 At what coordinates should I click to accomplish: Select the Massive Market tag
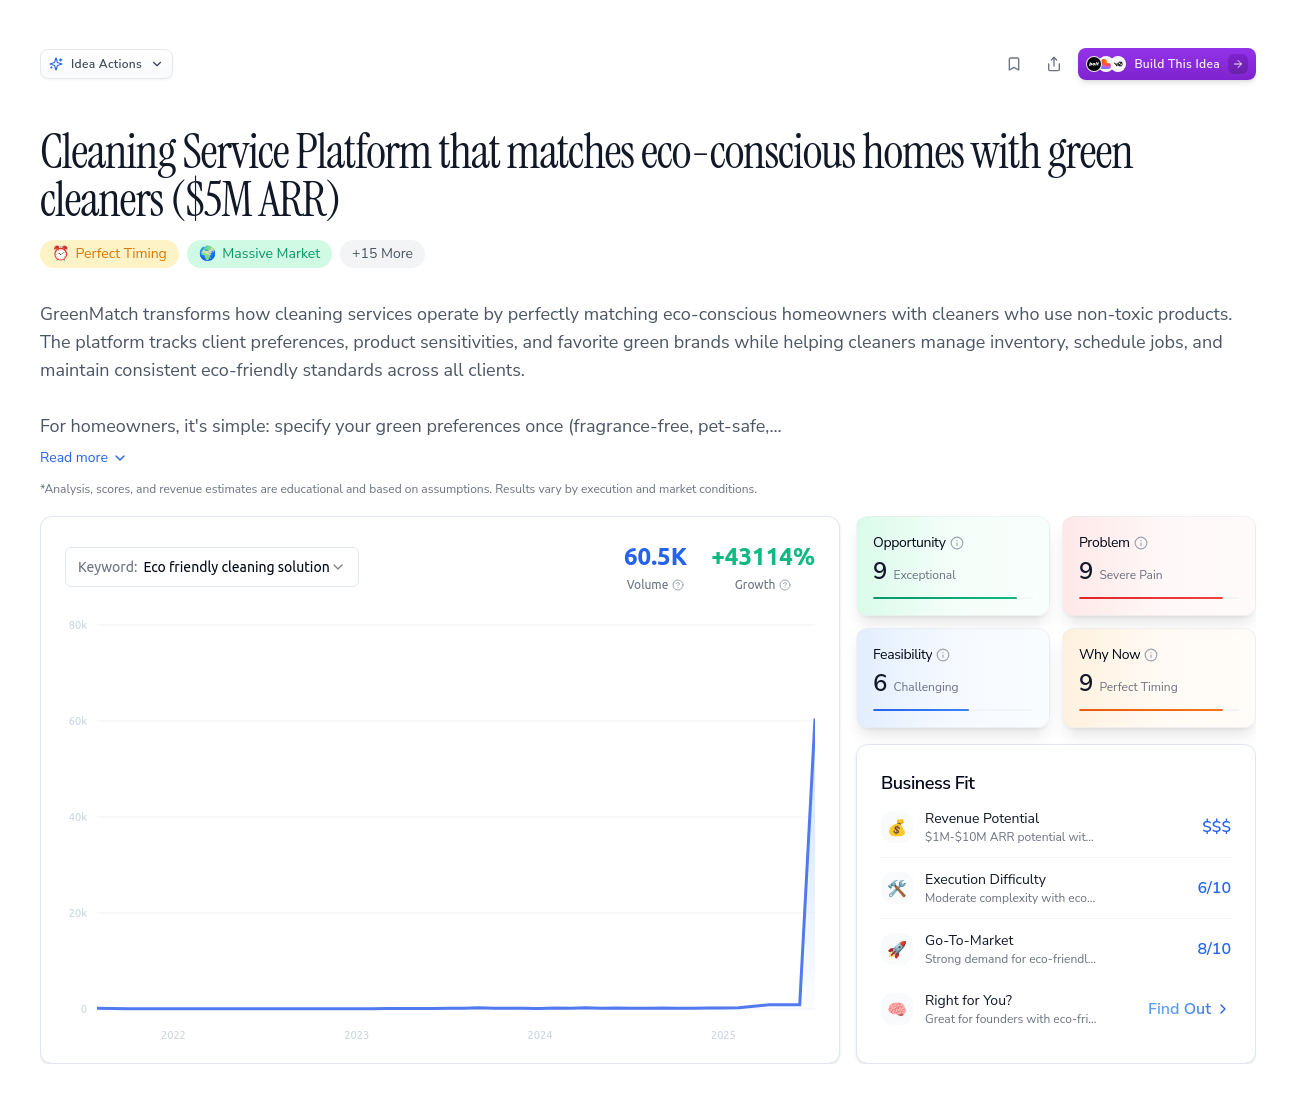(x=259, y=254)
